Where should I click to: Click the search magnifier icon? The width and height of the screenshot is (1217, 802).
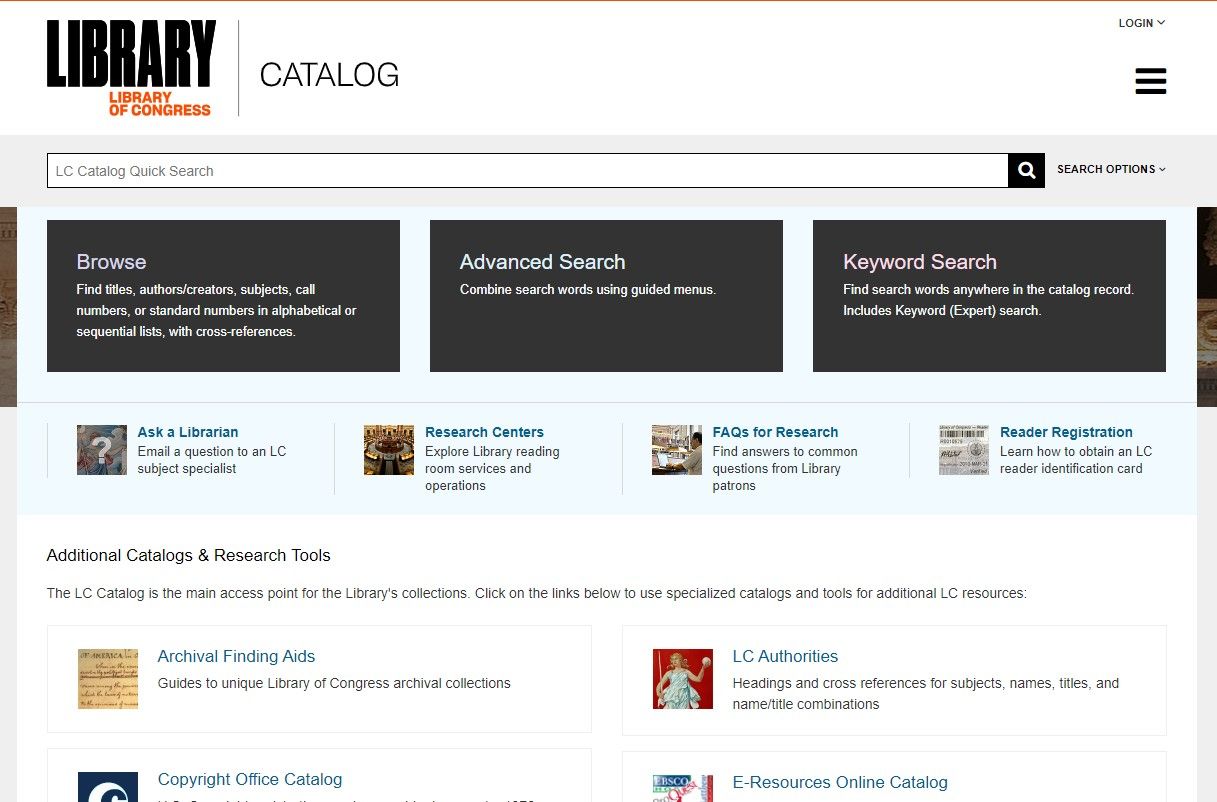point(1025,170)
